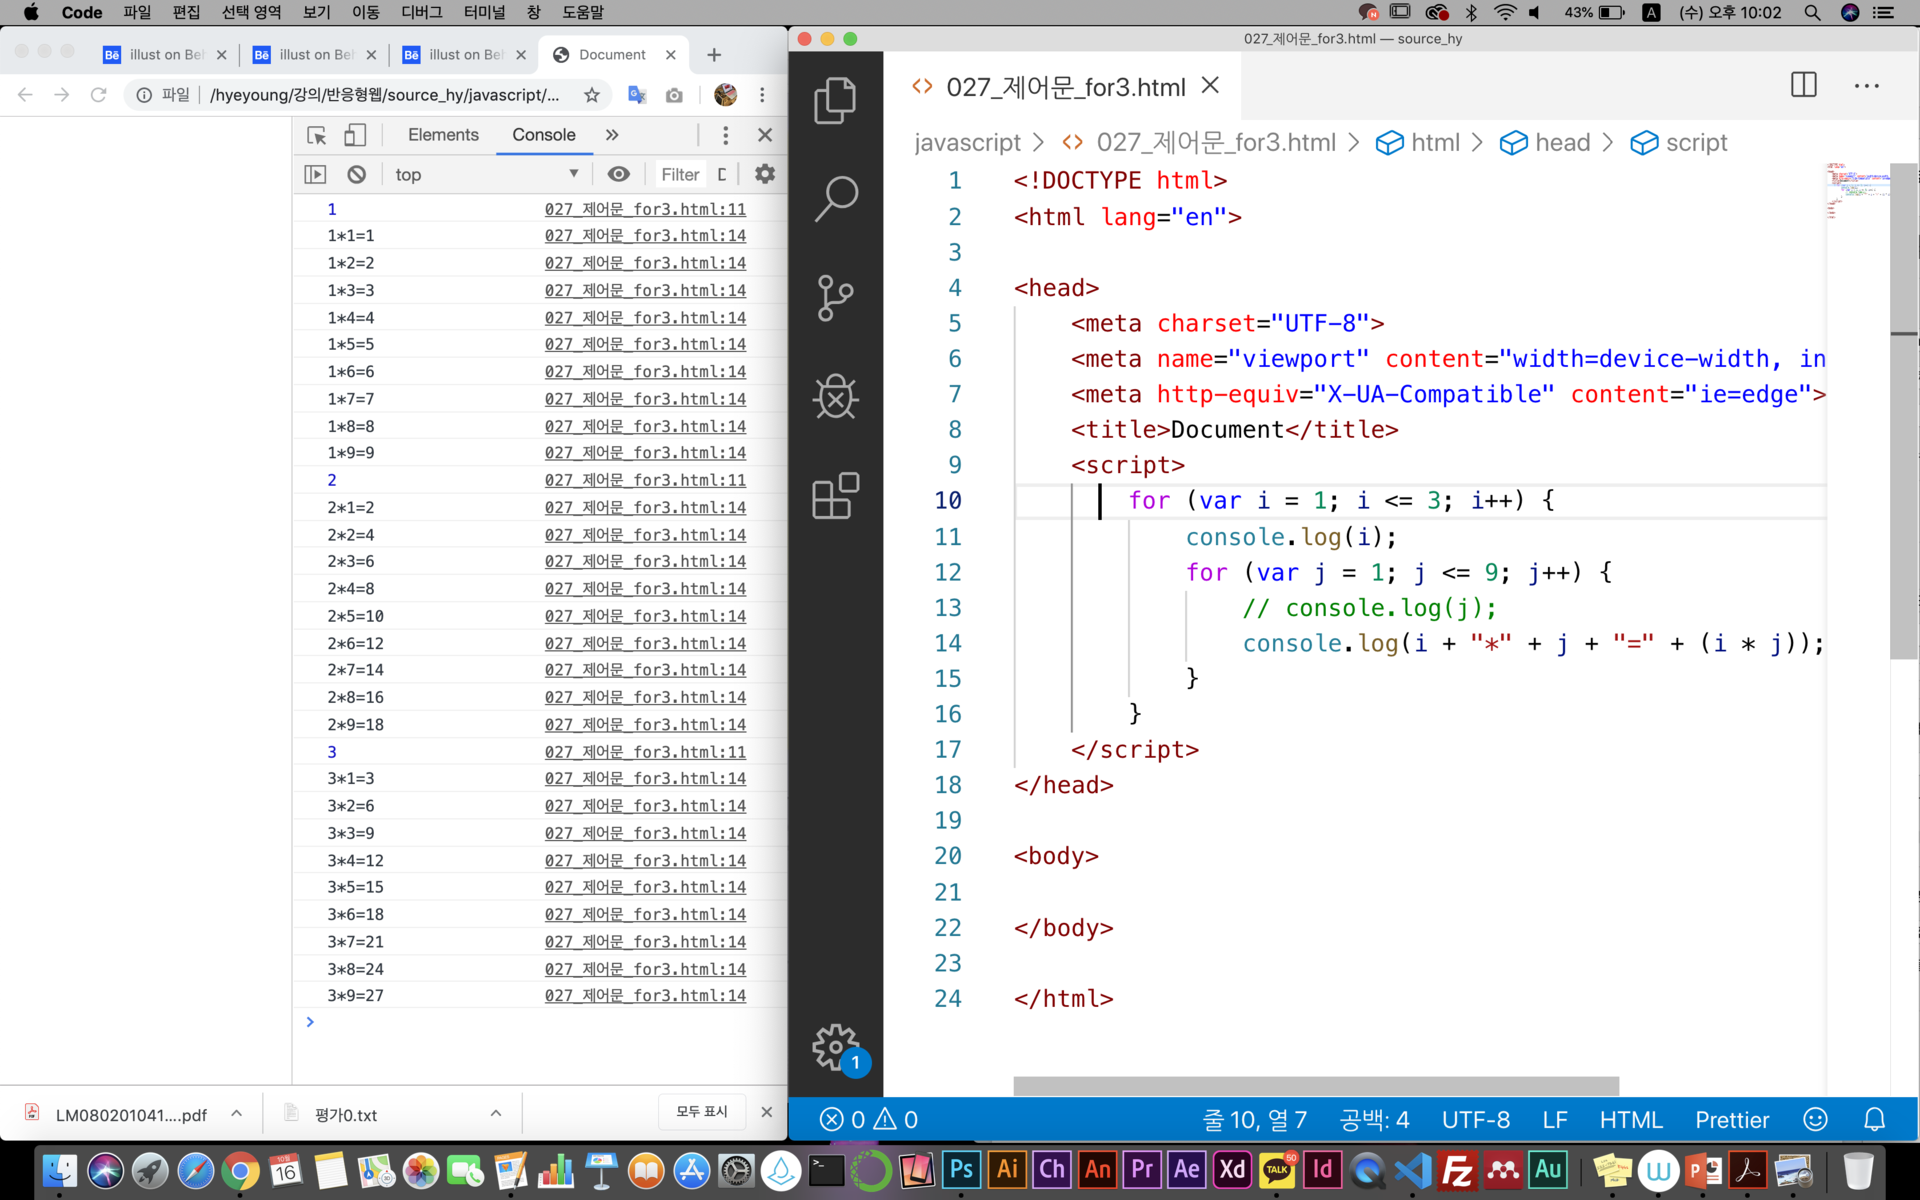Screen dimensions: 1920x1200
Task: Open 027_제어문_for3.html:11 source link
Action: [x=645, y=209]
